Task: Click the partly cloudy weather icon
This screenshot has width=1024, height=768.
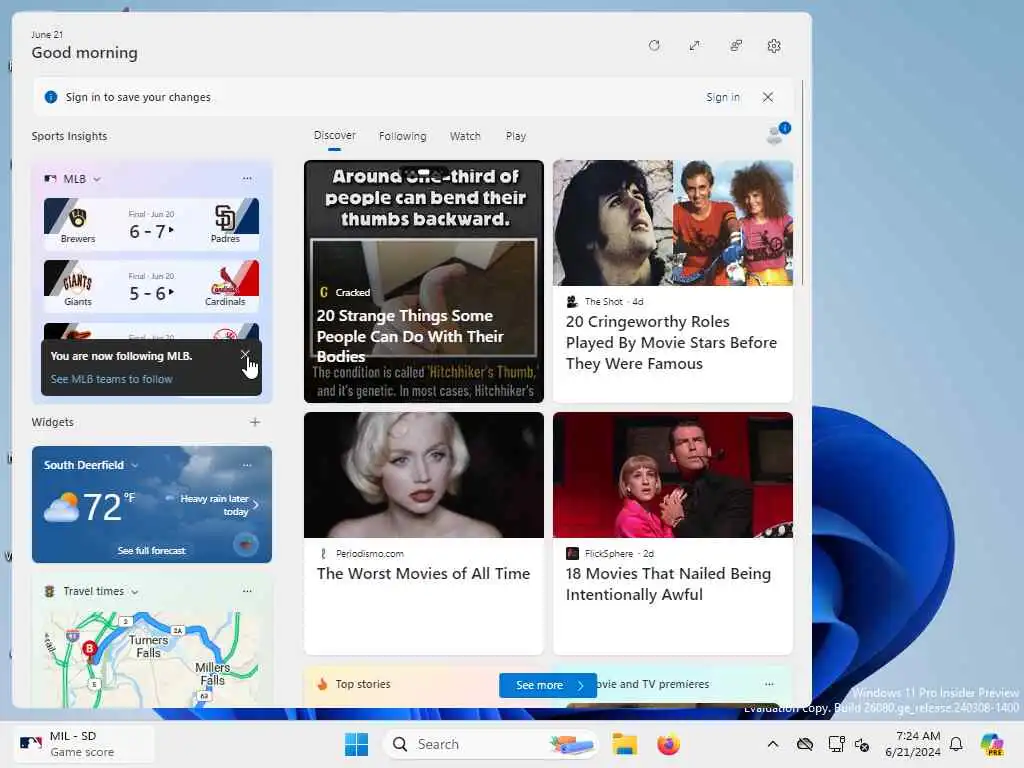Action: (x=61, y=507)
